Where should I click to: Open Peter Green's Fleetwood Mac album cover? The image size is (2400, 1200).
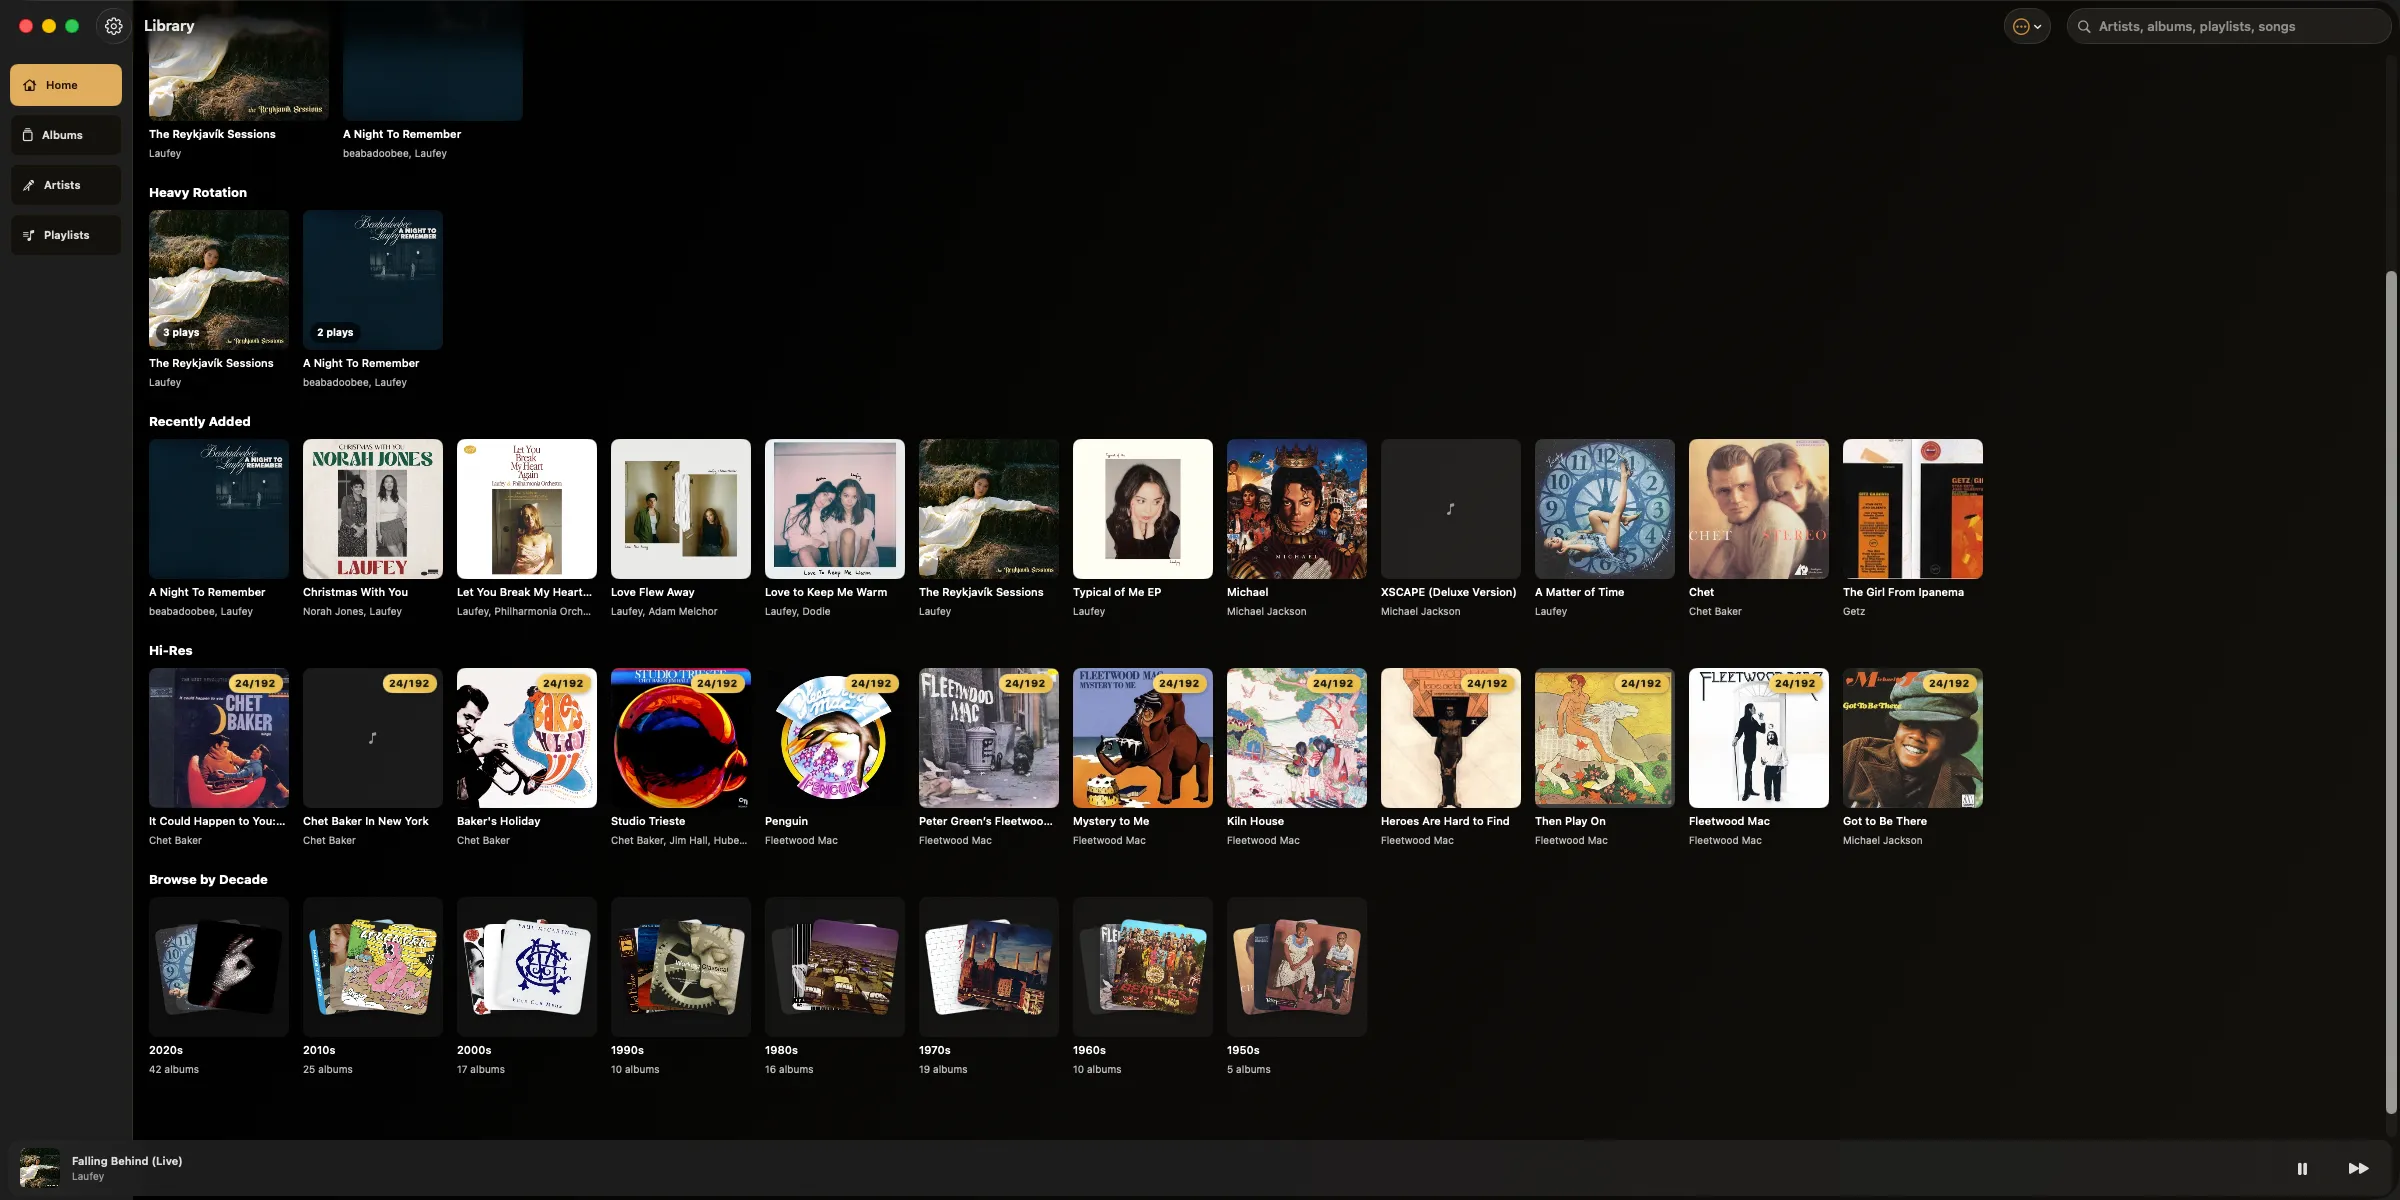[989, 738]
